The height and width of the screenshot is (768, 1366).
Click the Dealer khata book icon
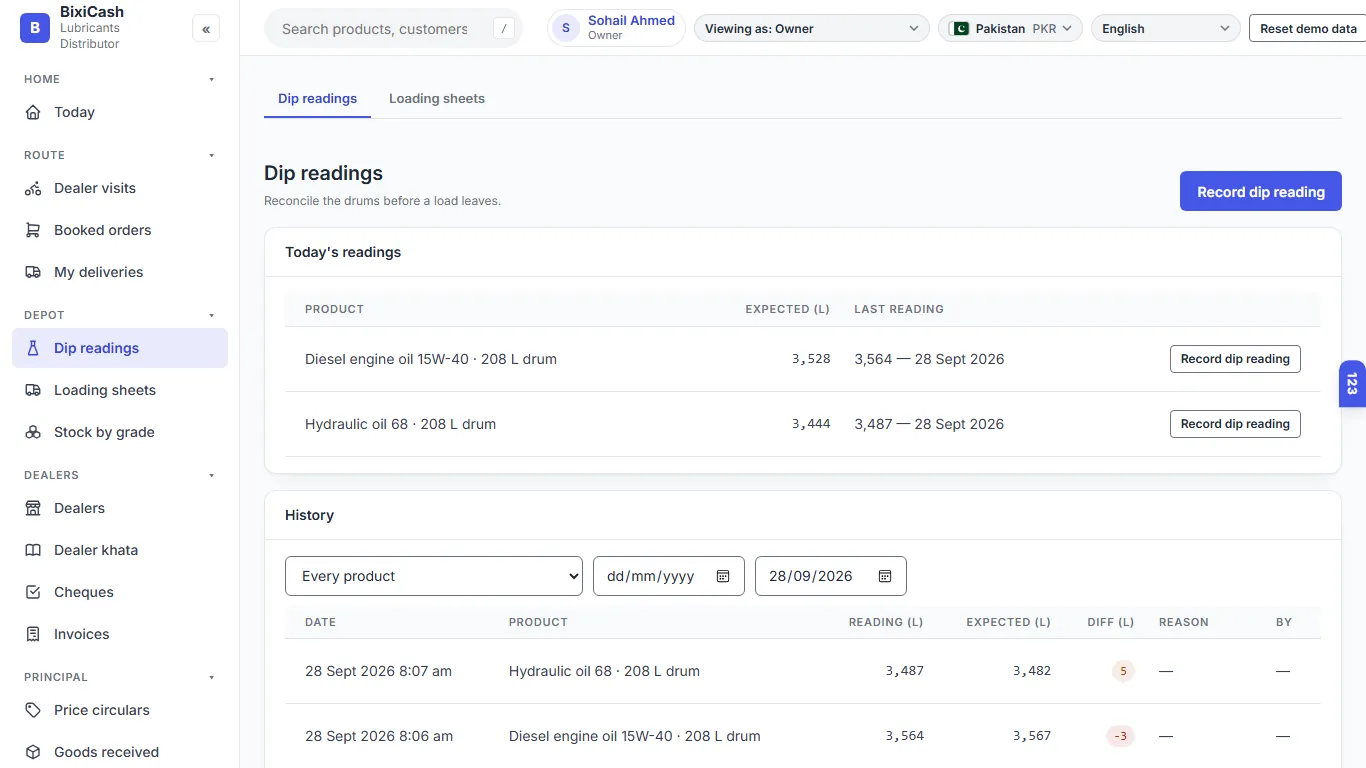[x=33, y=550]
